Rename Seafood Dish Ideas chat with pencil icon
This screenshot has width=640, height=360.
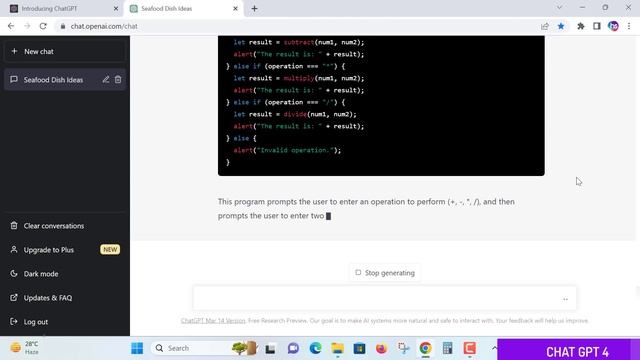point(106,80)
